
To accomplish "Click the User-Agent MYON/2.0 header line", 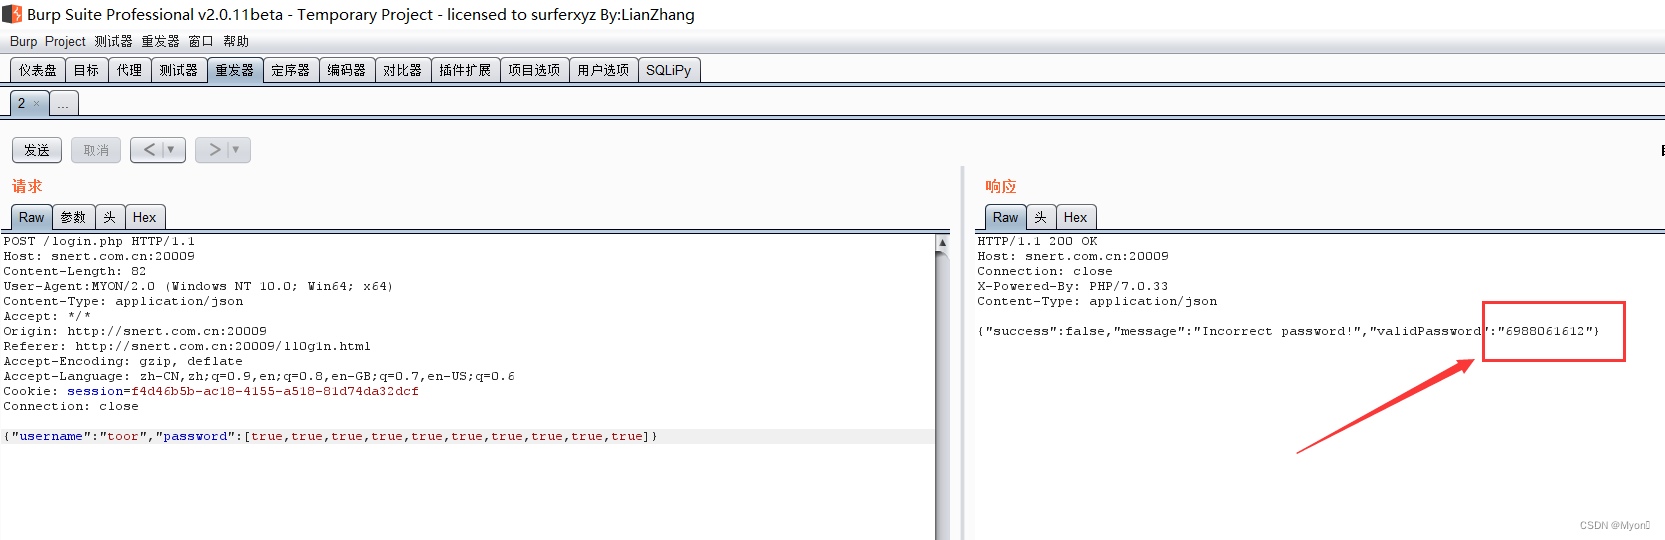I will point(198,286).
